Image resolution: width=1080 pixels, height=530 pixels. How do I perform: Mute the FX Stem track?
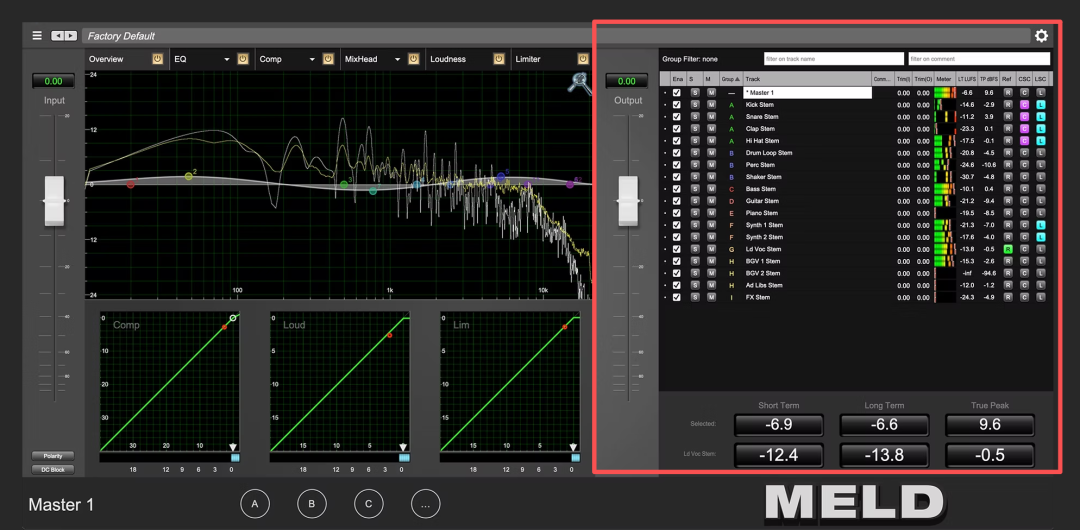[x=712, y=297]
